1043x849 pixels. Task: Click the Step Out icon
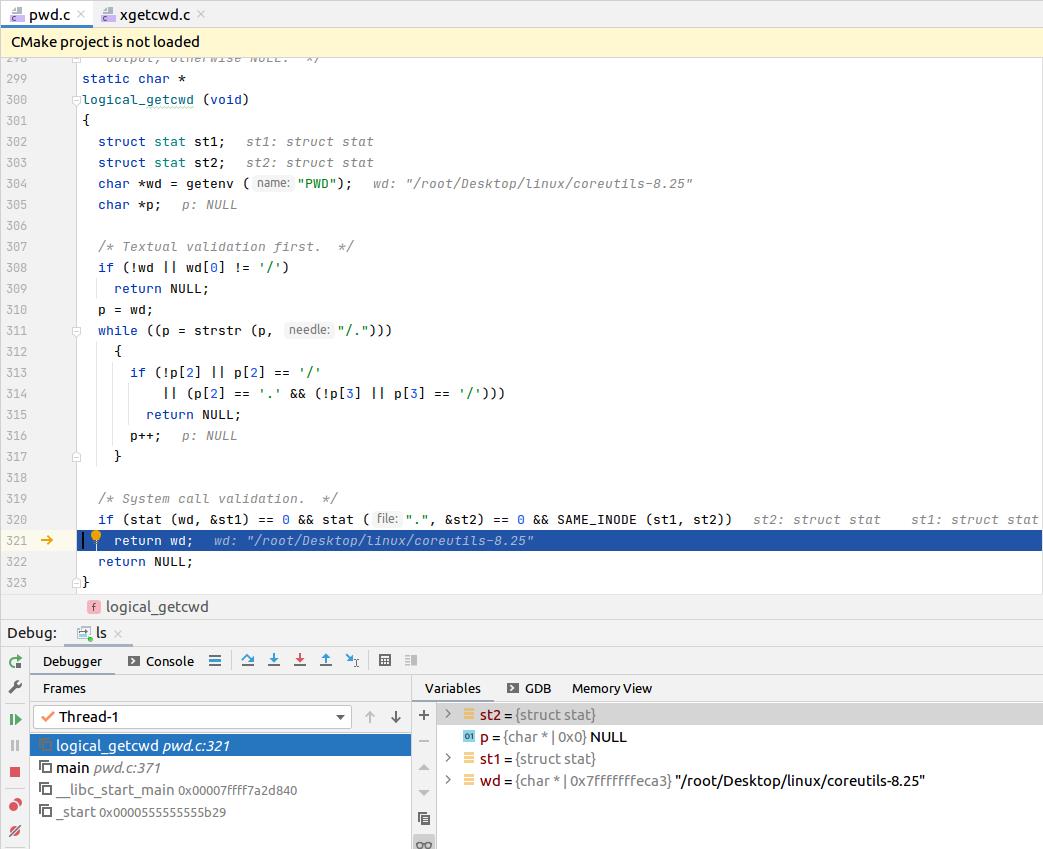point(325,660)
